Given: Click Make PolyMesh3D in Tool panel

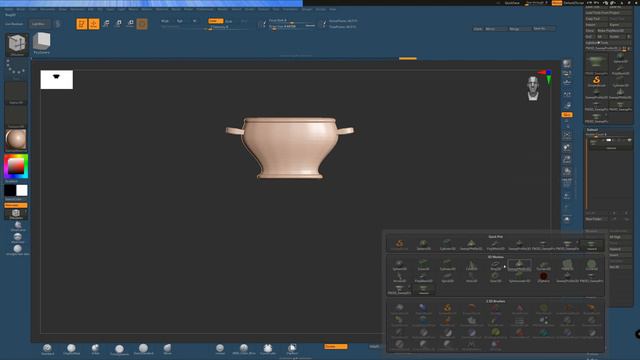Looking at the screenshot, I should pos(615,31).
